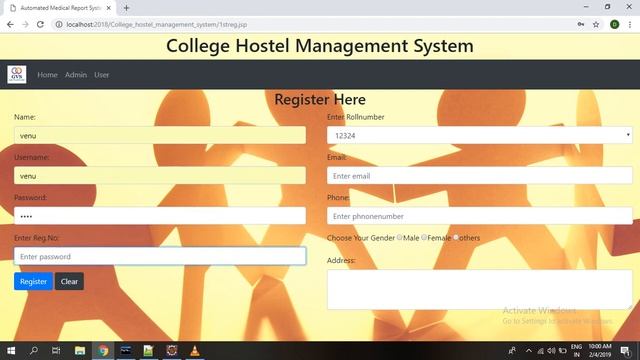
Task: Click the volume tray icon
Action: click(551, 351)
